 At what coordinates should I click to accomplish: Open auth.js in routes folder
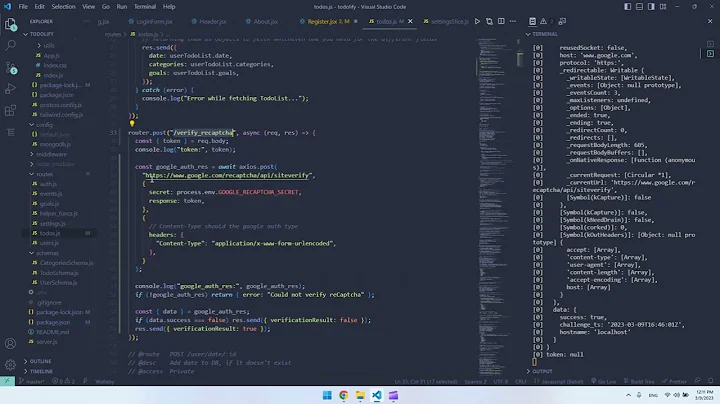tap(48, 184)
